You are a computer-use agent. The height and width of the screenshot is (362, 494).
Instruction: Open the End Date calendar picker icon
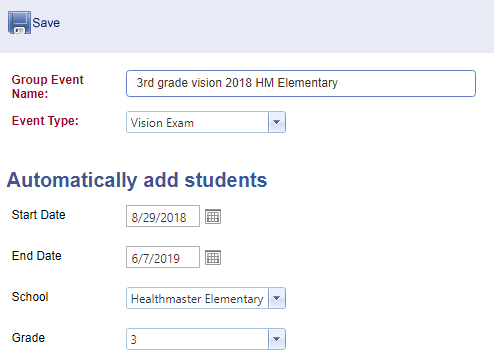point(213,258)
